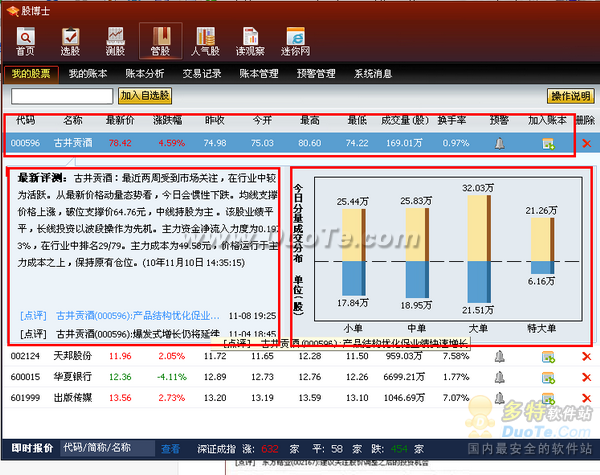The height and width of the screenshot is (475, 600).
Task: Click the 天邦股份 stock name
Action: 73,356
